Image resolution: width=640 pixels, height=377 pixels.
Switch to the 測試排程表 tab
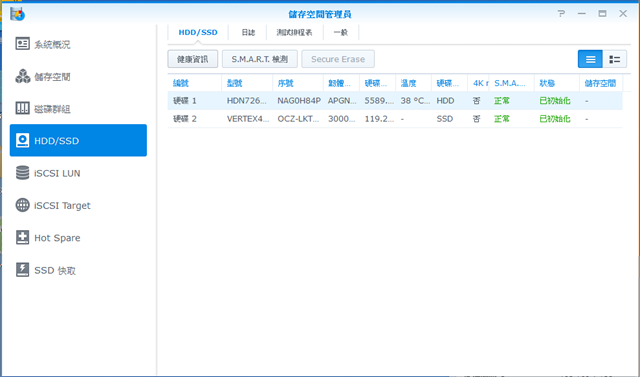point(294,33)
